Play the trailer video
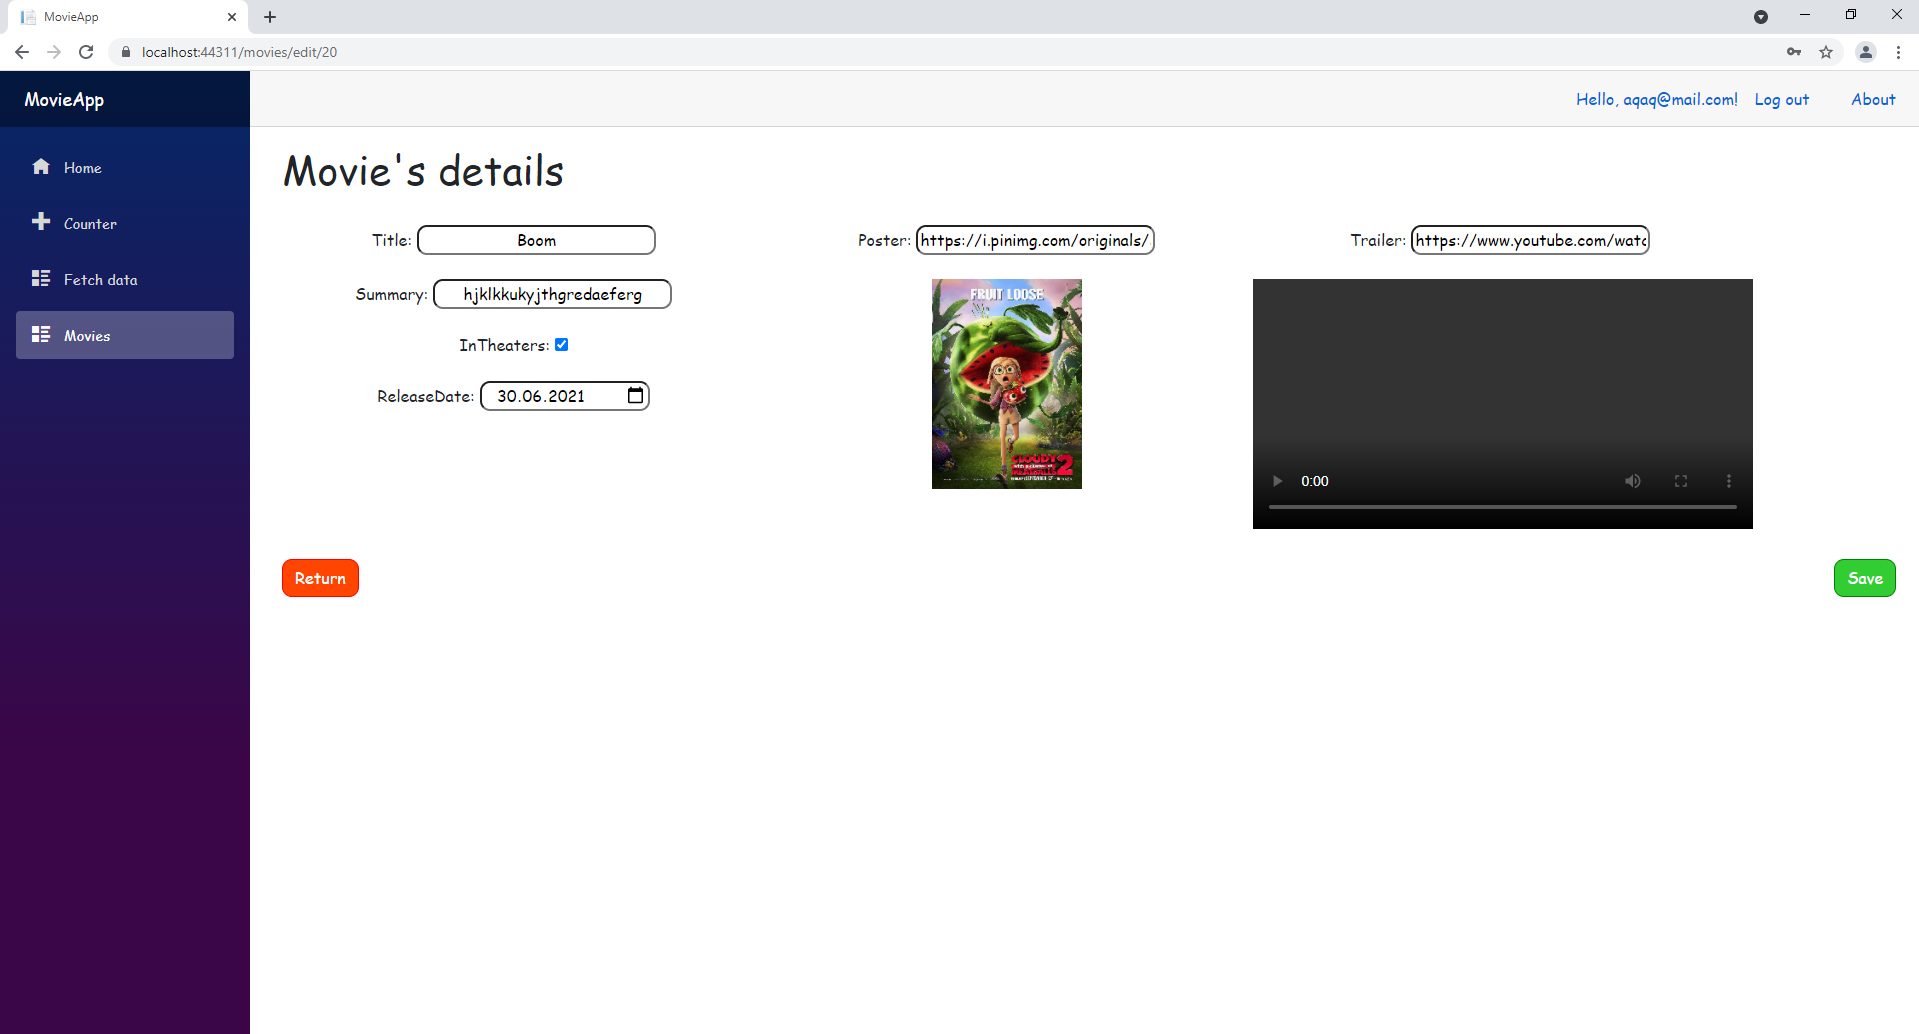The width and height of the screenshot is (1919, 1034). click(1276, 481)
